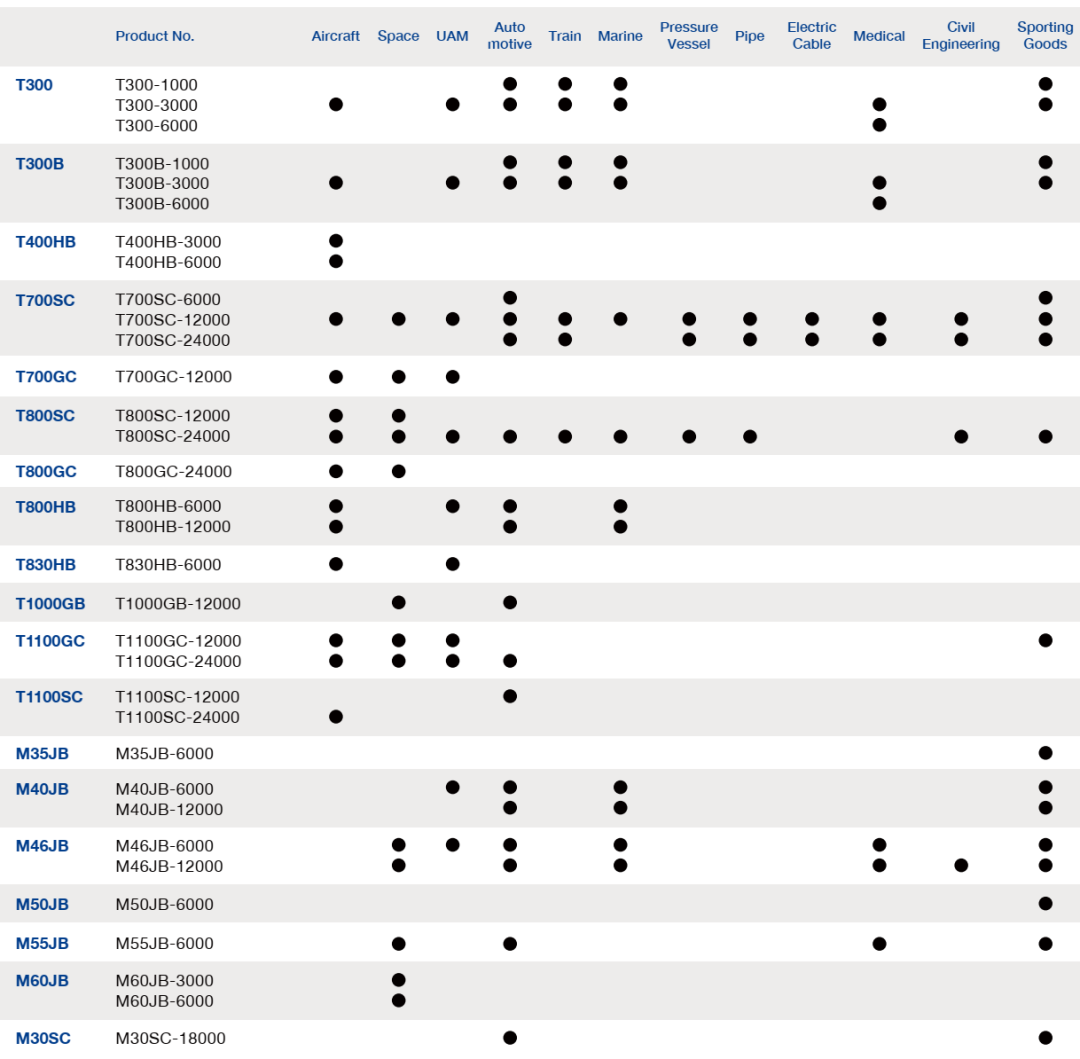Click the Medical dot for T300-6000
This screenshot has width=1080, height=1059.
coord(879,125)
